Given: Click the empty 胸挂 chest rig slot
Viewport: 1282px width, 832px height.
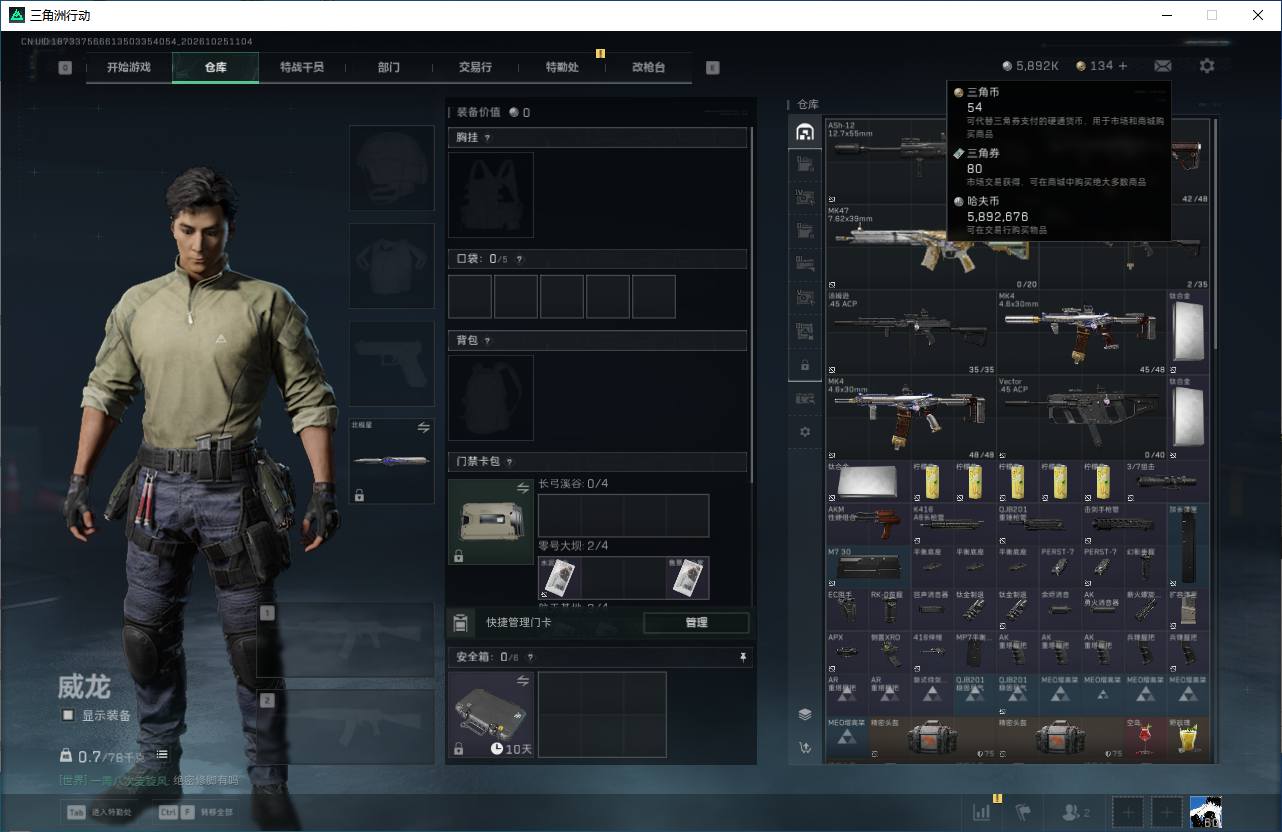Looking at the screenshot, I should 491,195.
